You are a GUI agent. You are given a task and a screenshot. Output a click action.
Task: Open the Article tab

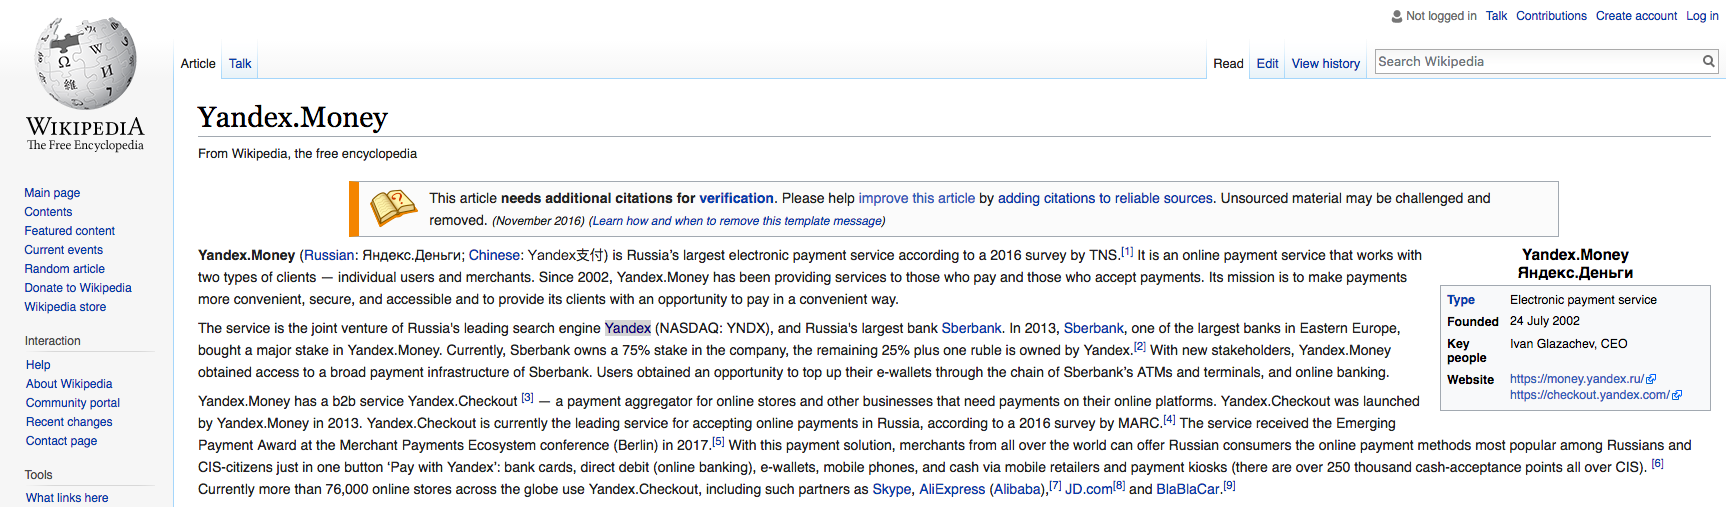(198, 63)
